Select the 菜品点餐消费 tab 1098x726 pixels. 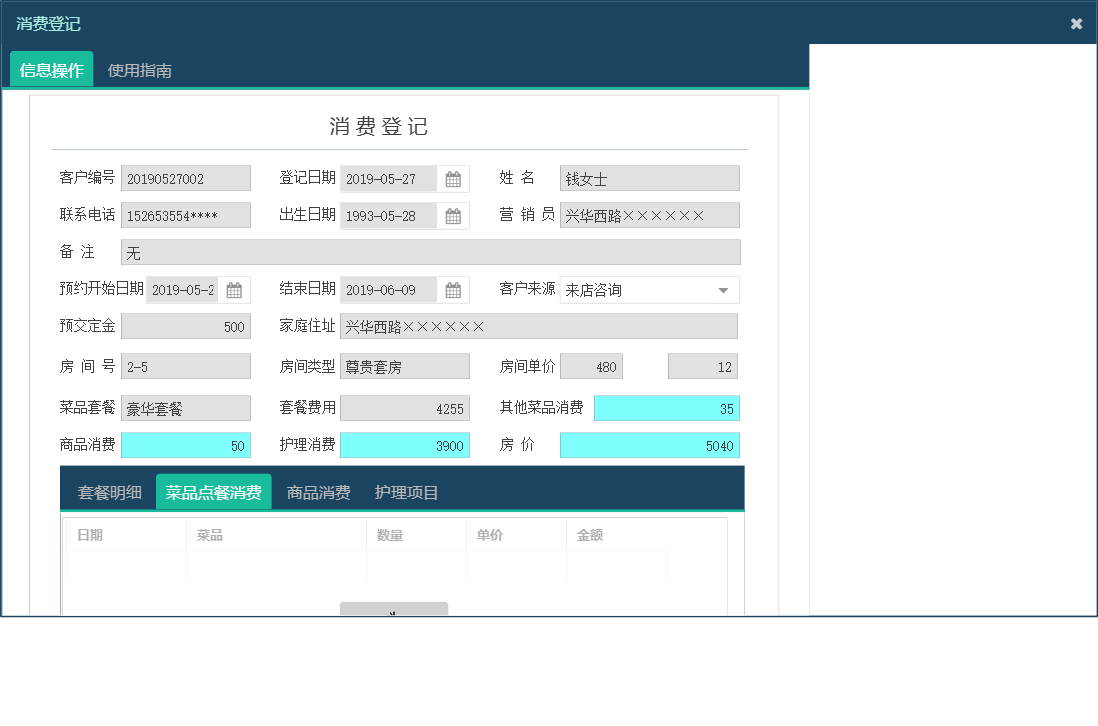click(213, 491)
